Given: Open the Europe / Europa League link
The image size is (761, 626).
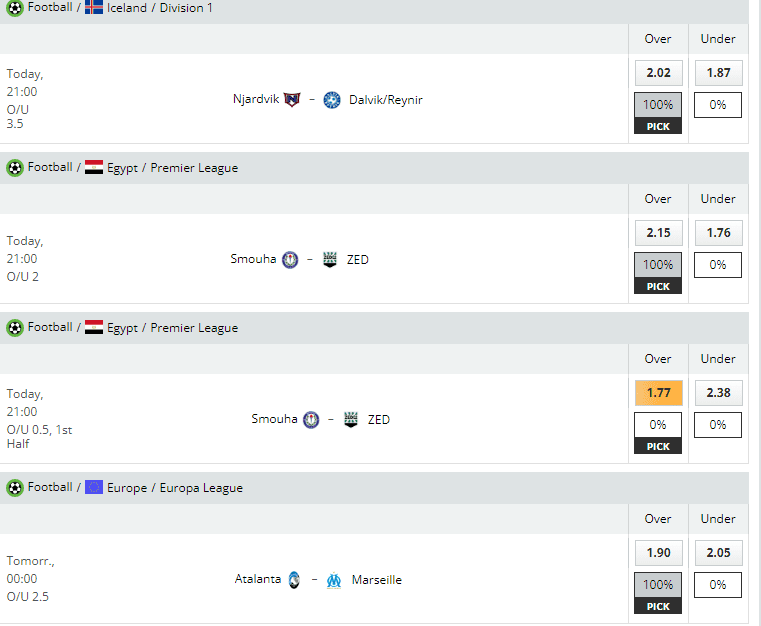Looking at the screenshot, I should pos(175,488).
